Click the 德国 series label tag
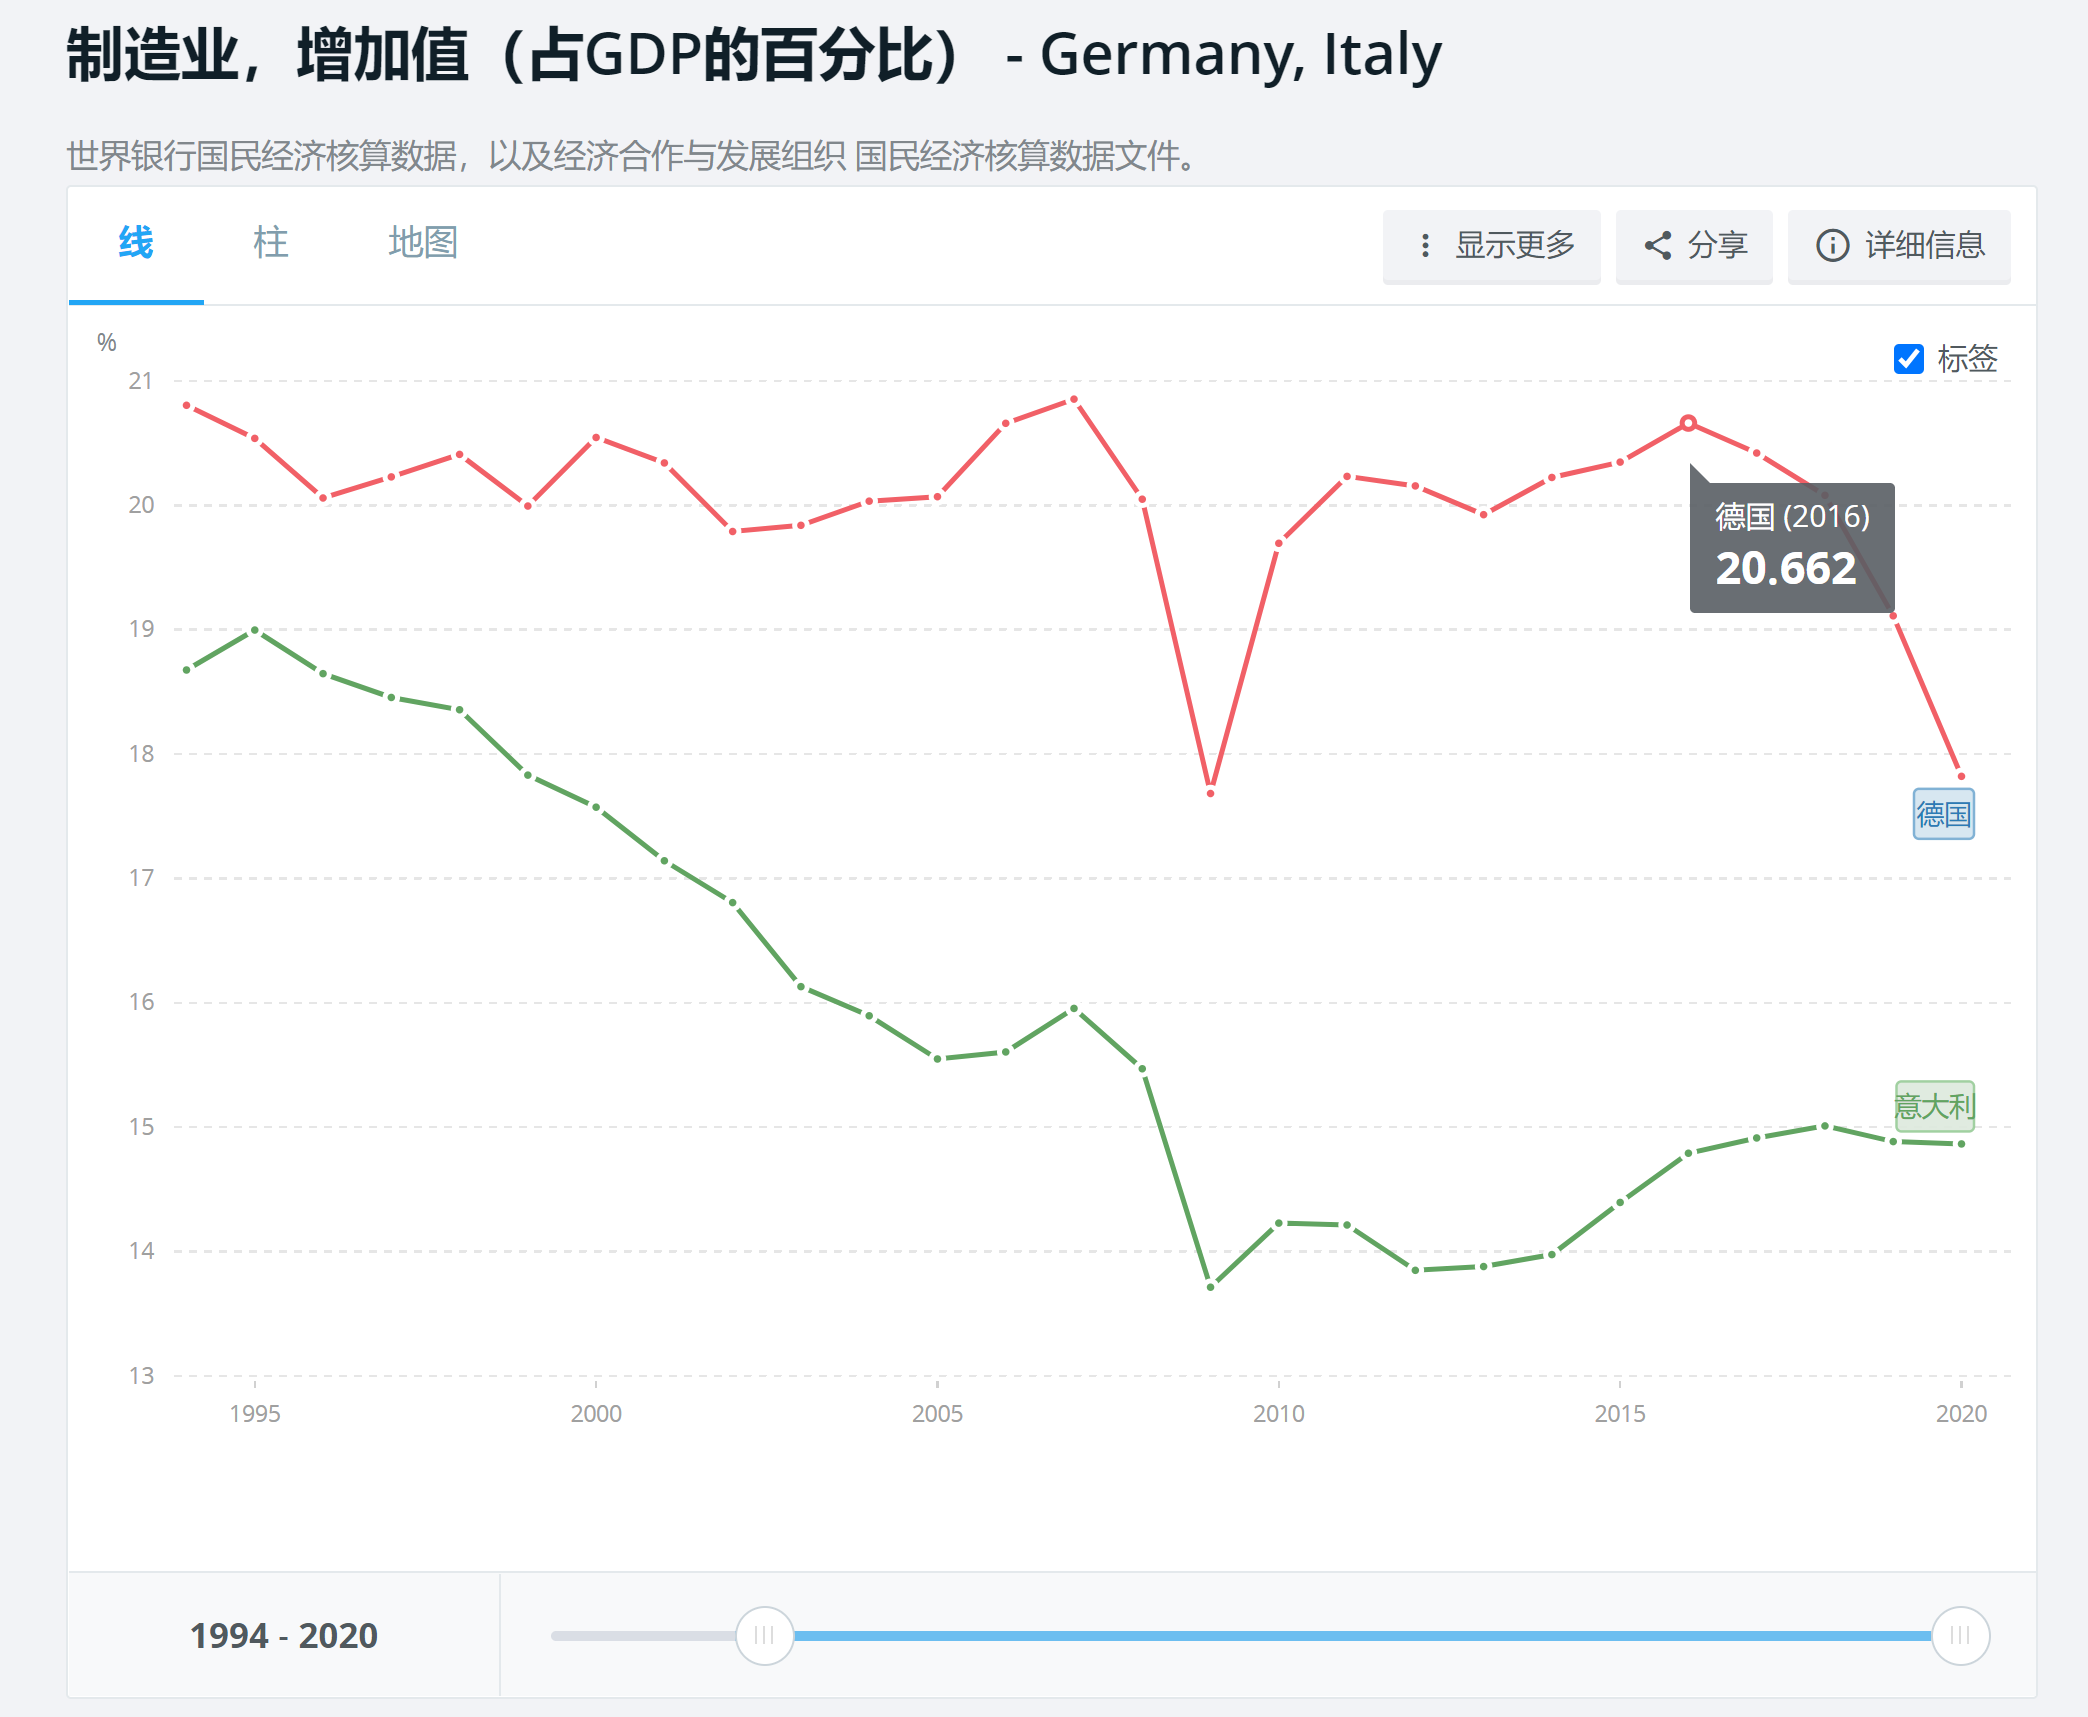This screenshot has height=1717, width=2088. click(1943, 814)
